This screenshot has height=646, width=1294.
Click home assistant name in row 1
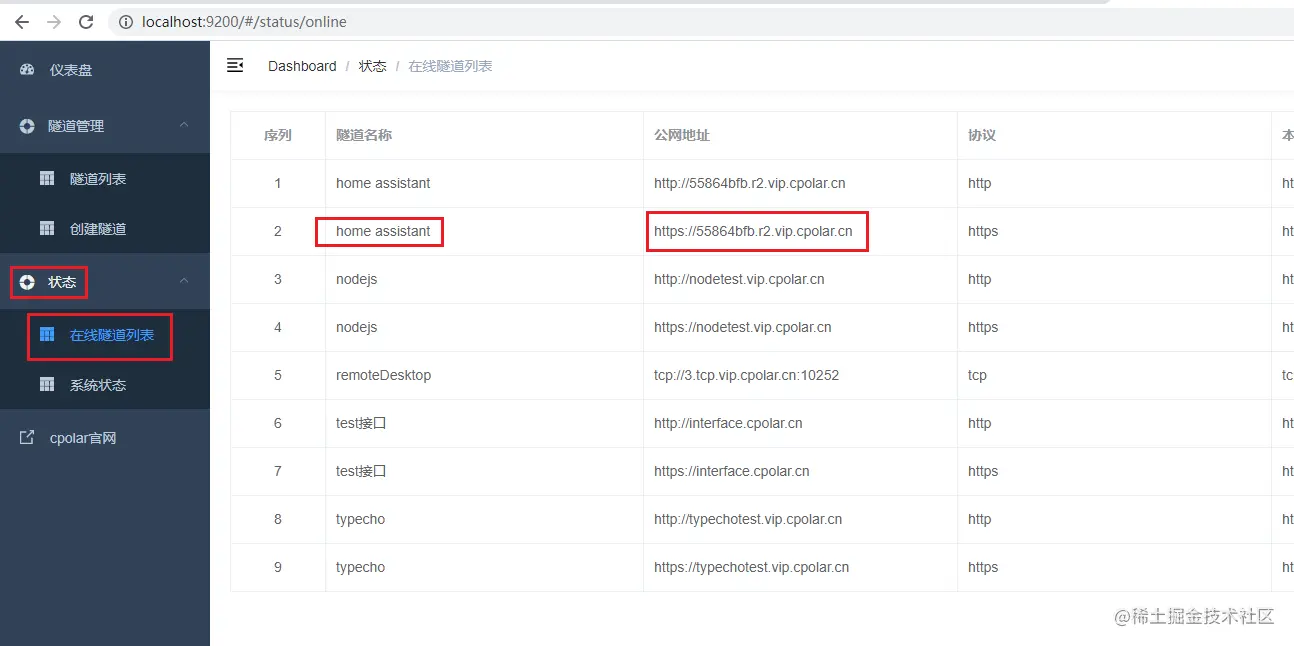coord(383,183)
